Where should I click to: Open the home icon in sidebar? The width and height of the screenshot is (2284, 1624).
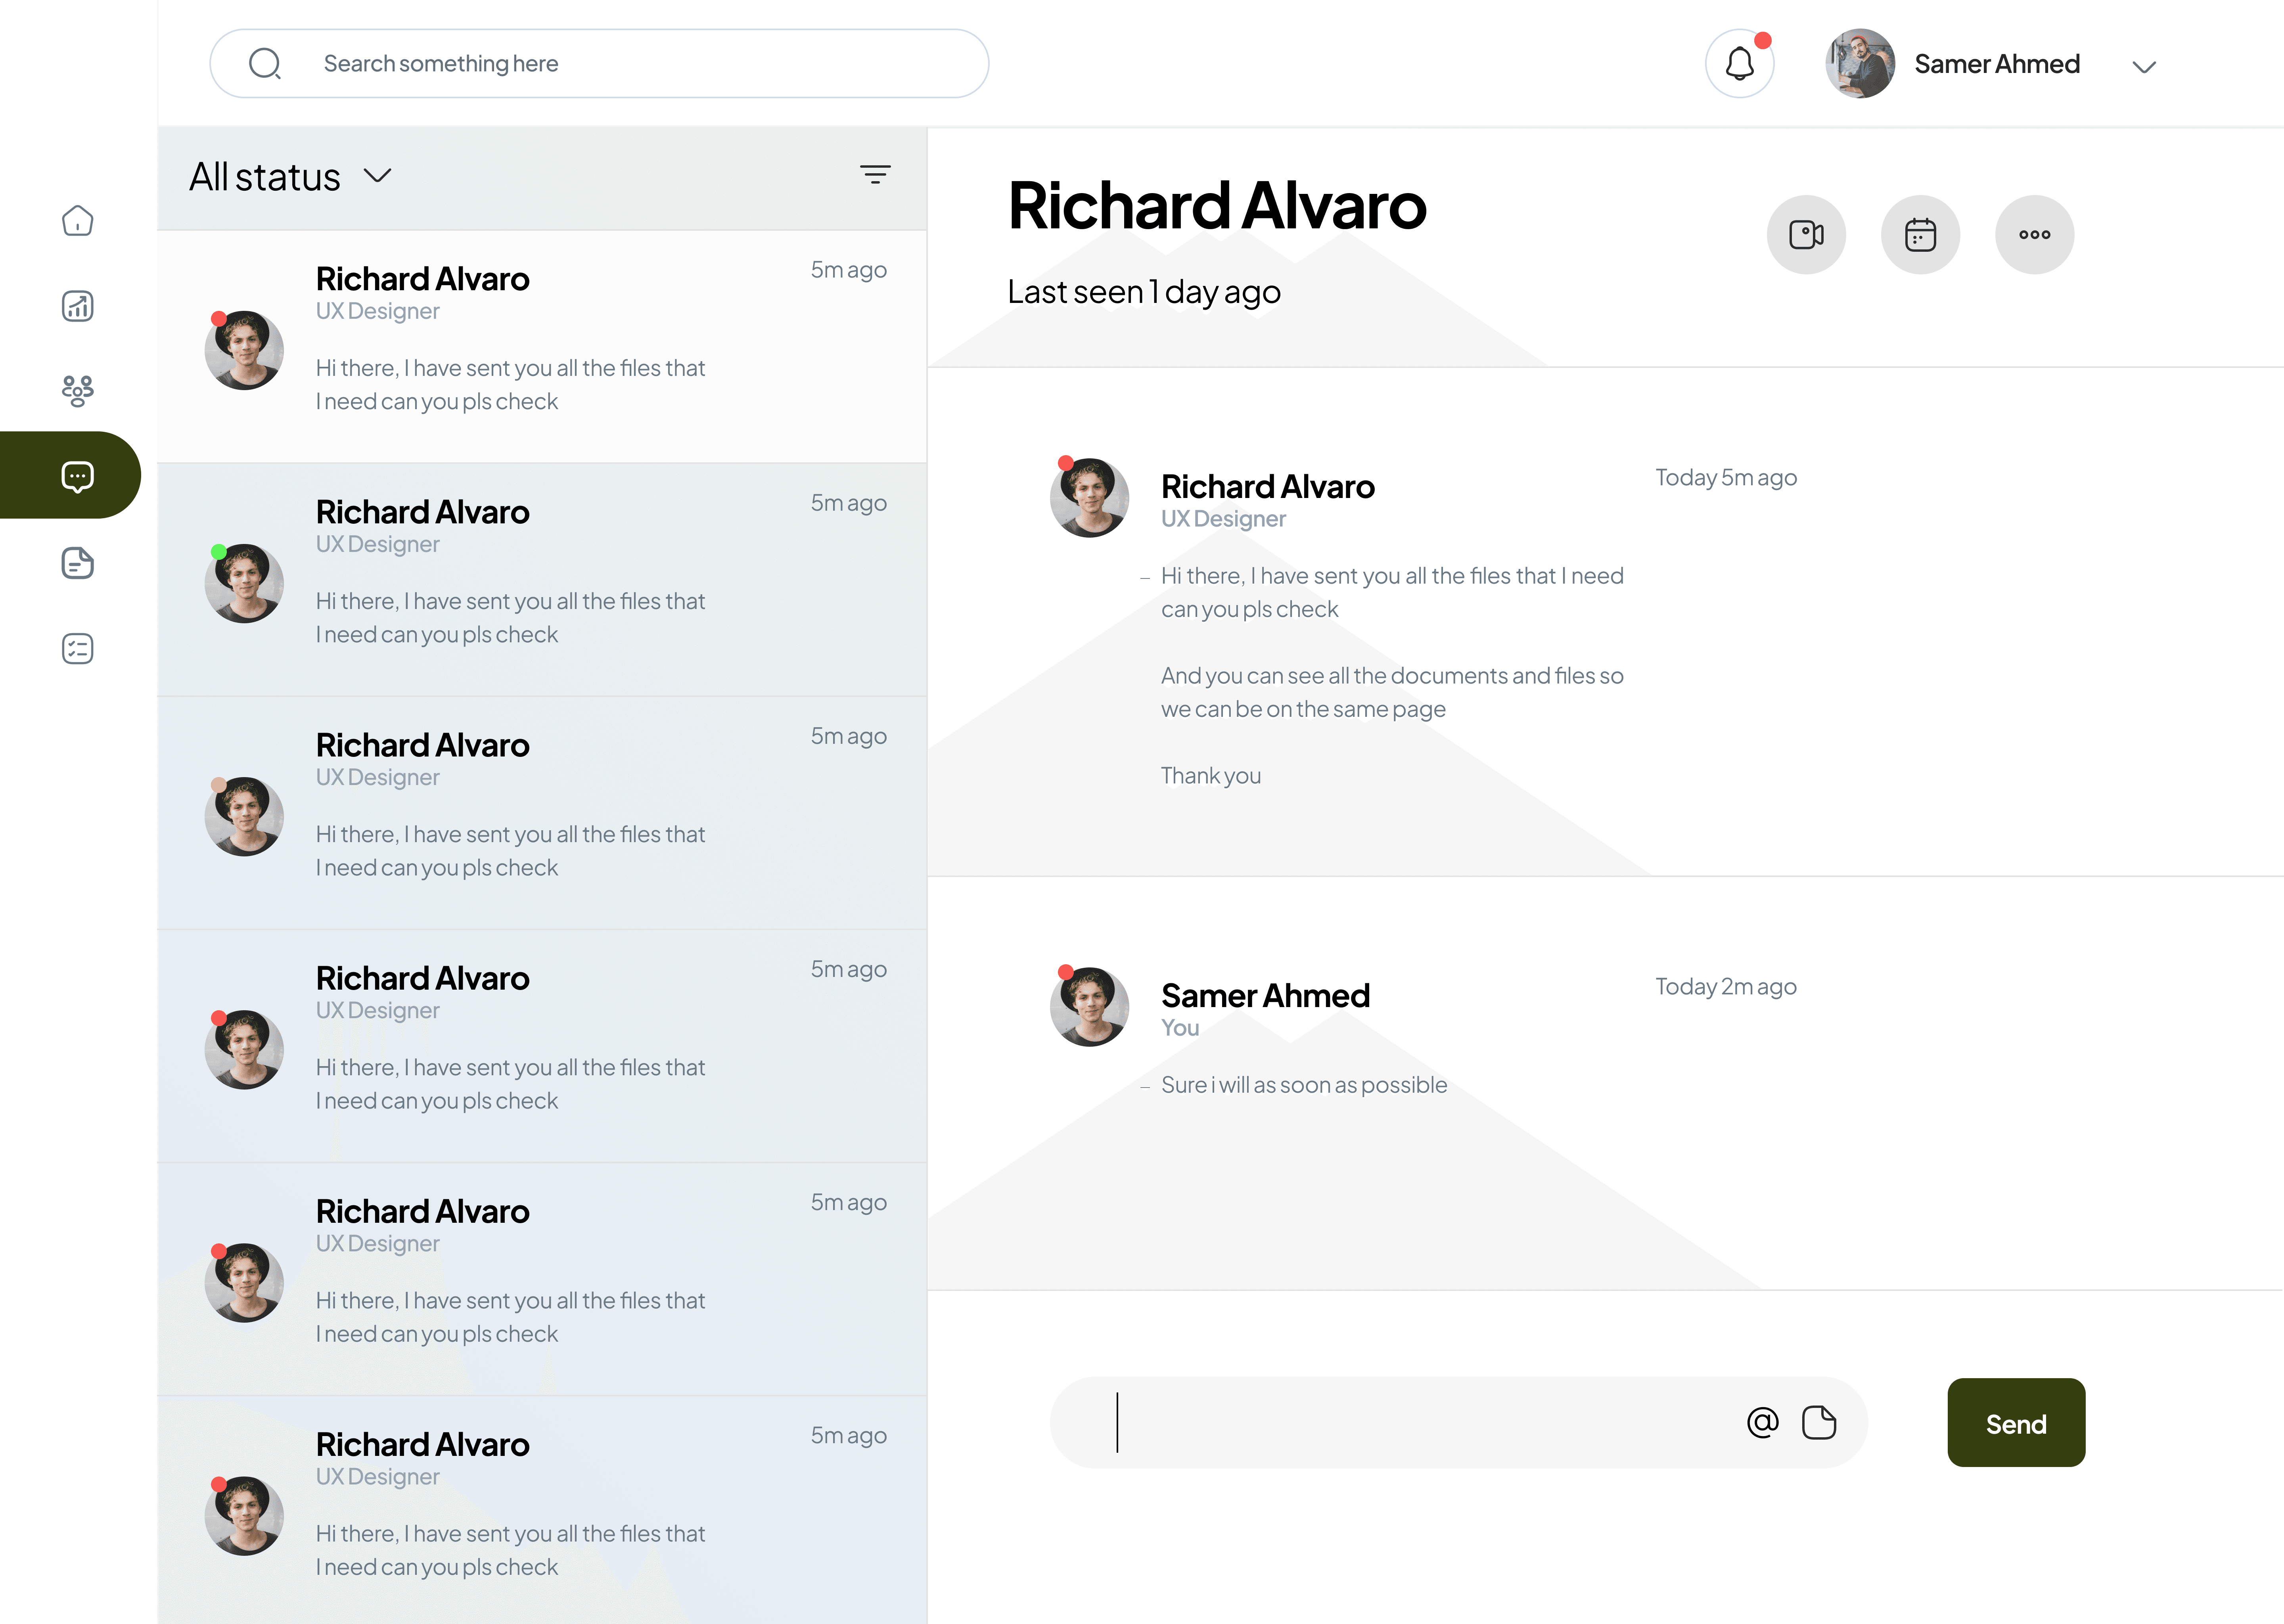point(77,220)
